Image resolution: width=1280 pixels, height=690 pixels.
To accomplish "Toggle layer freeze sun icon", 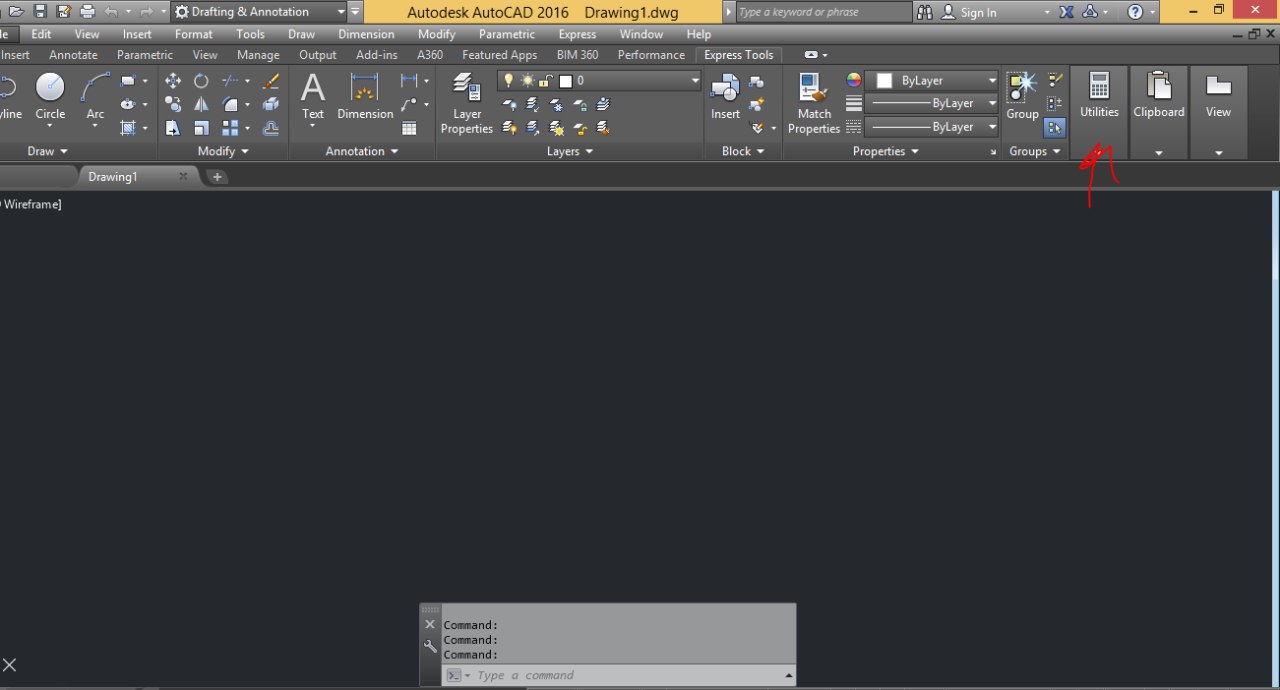I will point(527,81).
